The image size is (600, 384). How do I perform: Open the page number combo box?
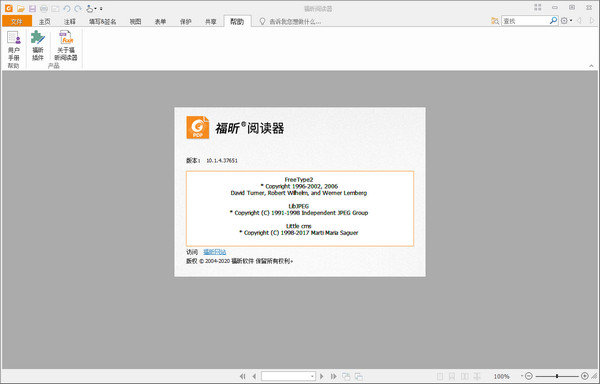tap(289, 376)
